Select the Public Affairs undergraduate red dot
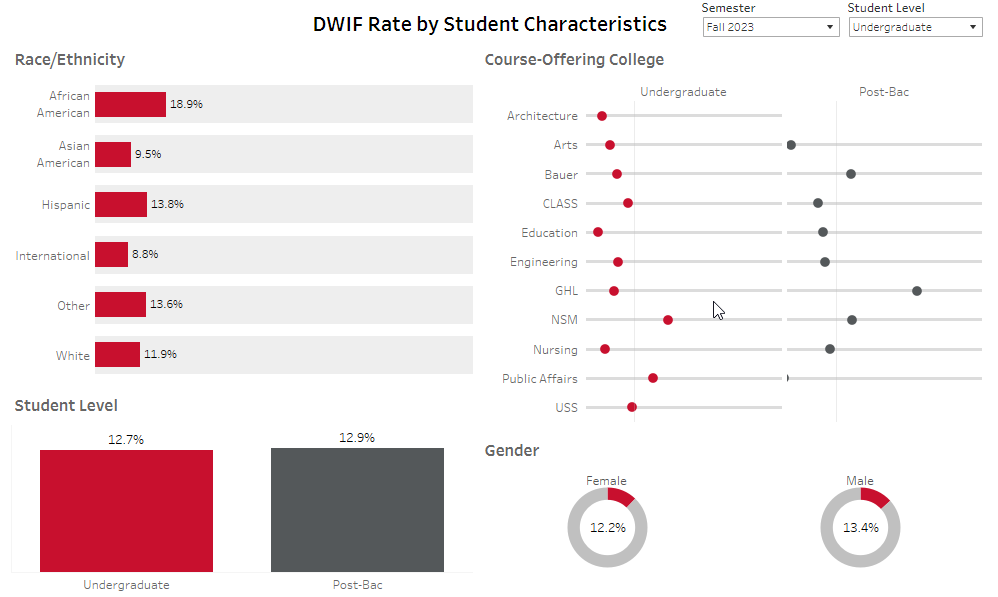Screen dimensions: 998x597 (x=653, y=378)
